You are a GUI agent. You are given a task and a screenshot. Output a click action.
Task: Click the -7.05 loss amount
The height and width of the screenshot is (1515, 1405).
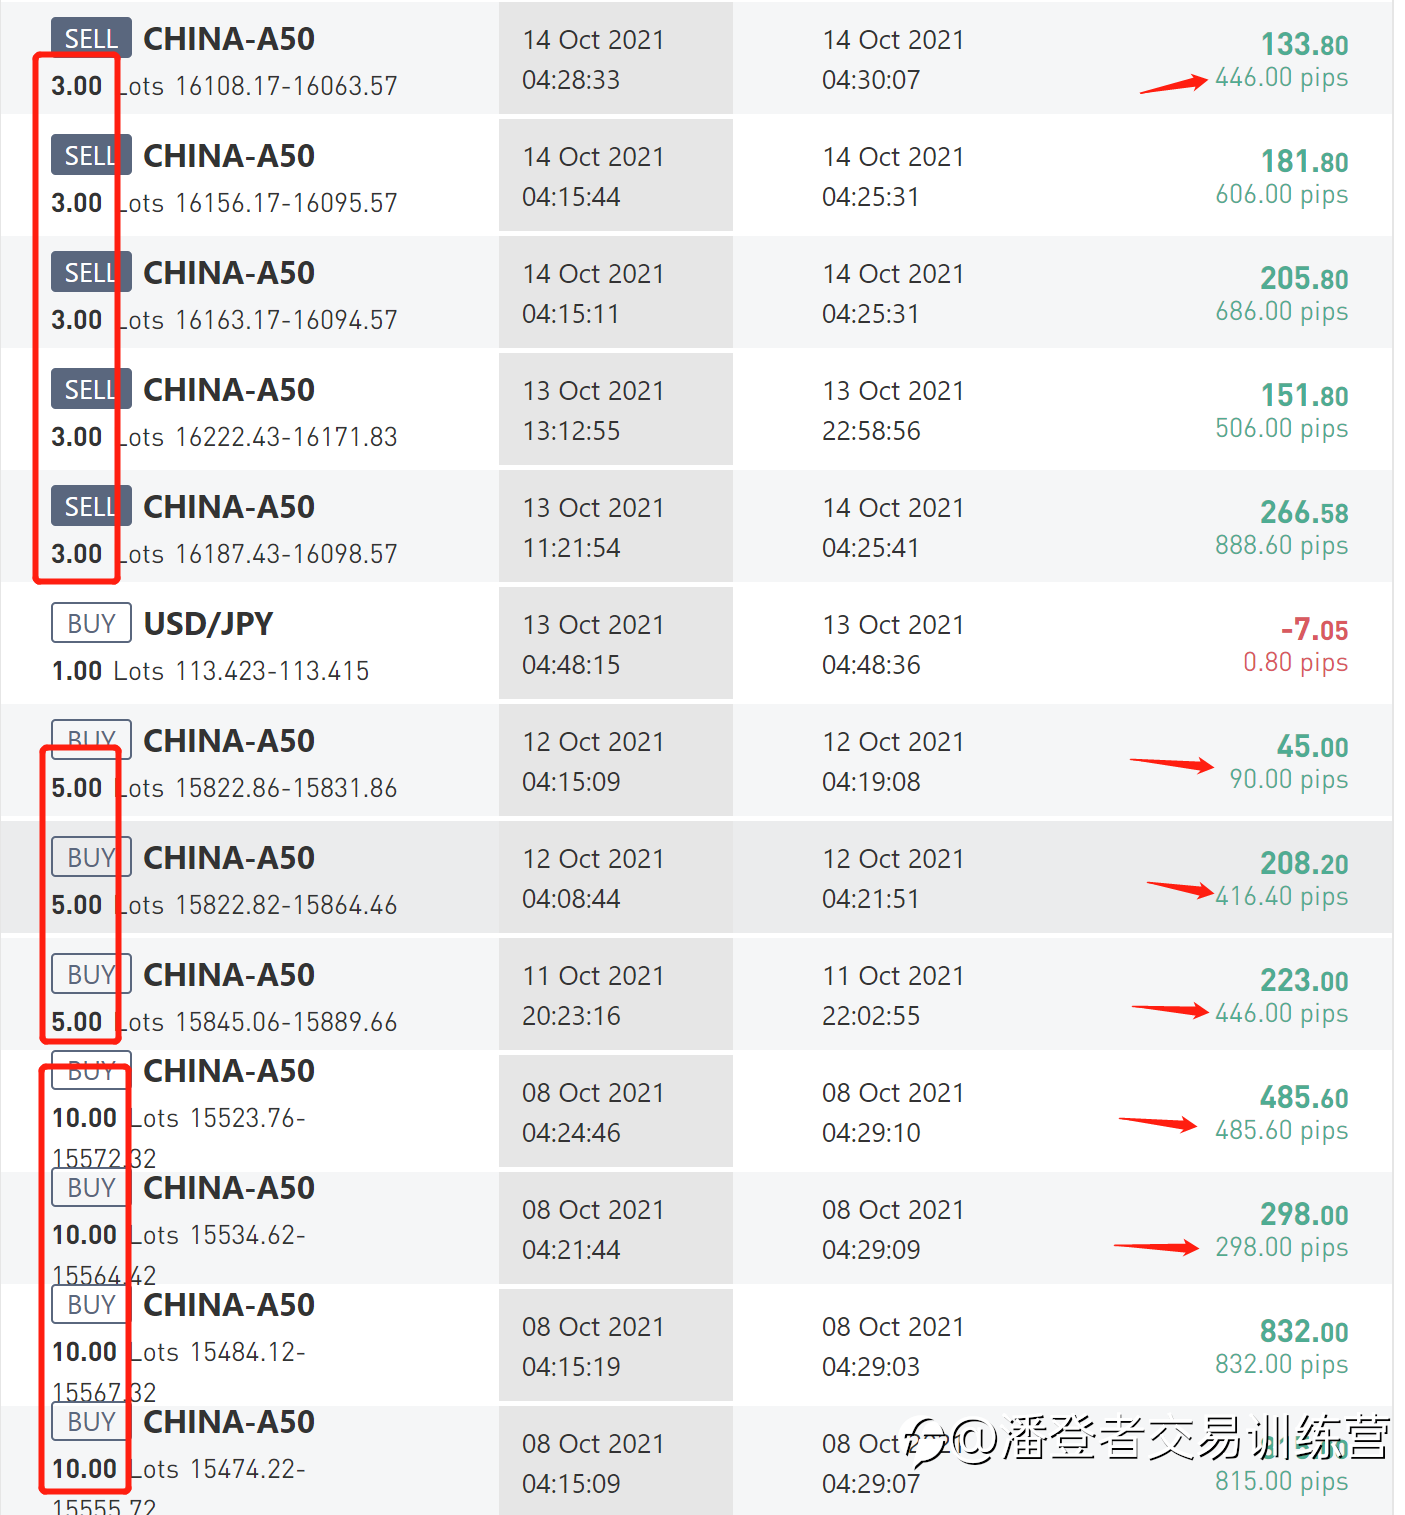pyautogui.click(x=1314, y=629)
